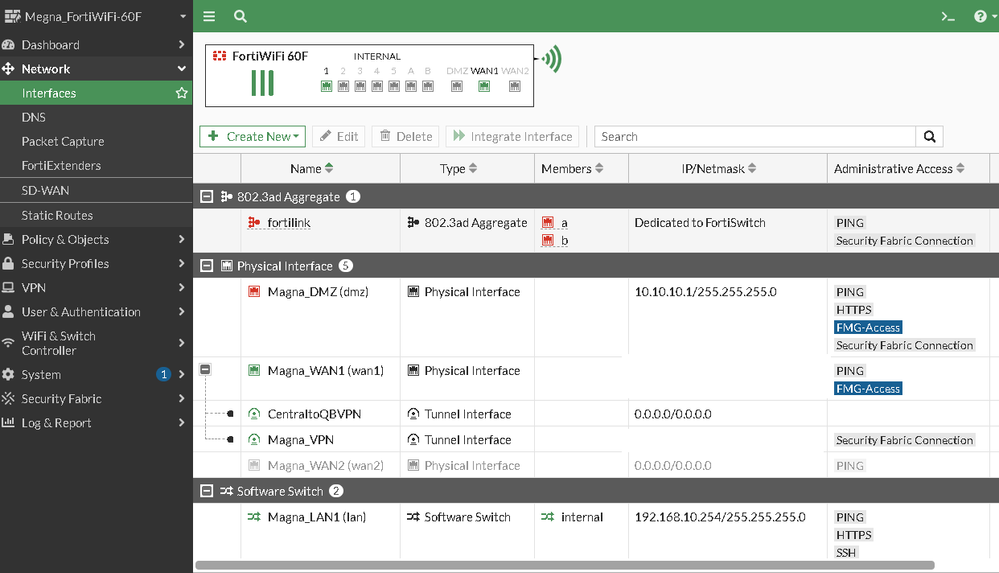Select the Interfaces menu item

pyautogui.click(x=96, y=93)
